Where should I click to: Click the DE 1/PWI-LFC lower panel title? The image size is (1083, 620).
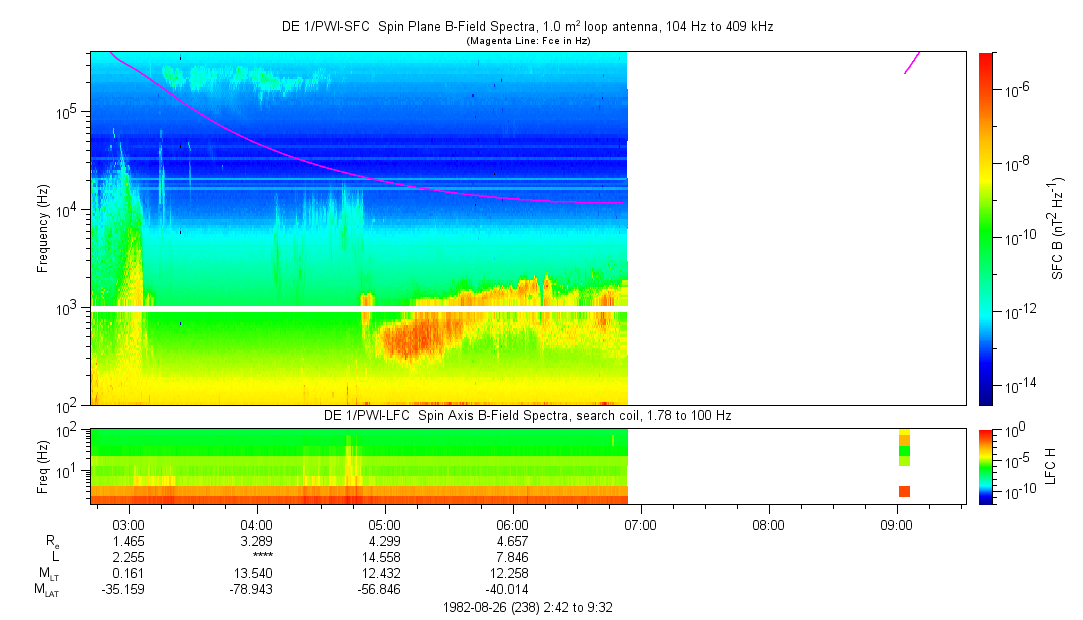click(x=527, y=415)
